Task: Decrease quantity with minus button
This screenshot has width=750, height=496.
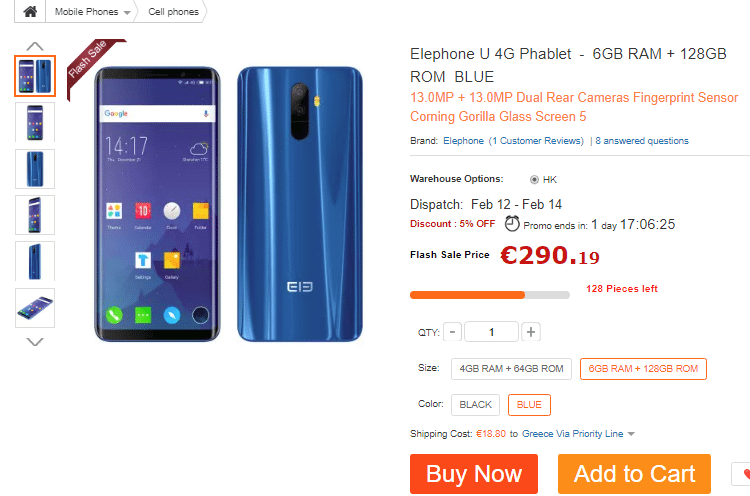Action: 452,331
